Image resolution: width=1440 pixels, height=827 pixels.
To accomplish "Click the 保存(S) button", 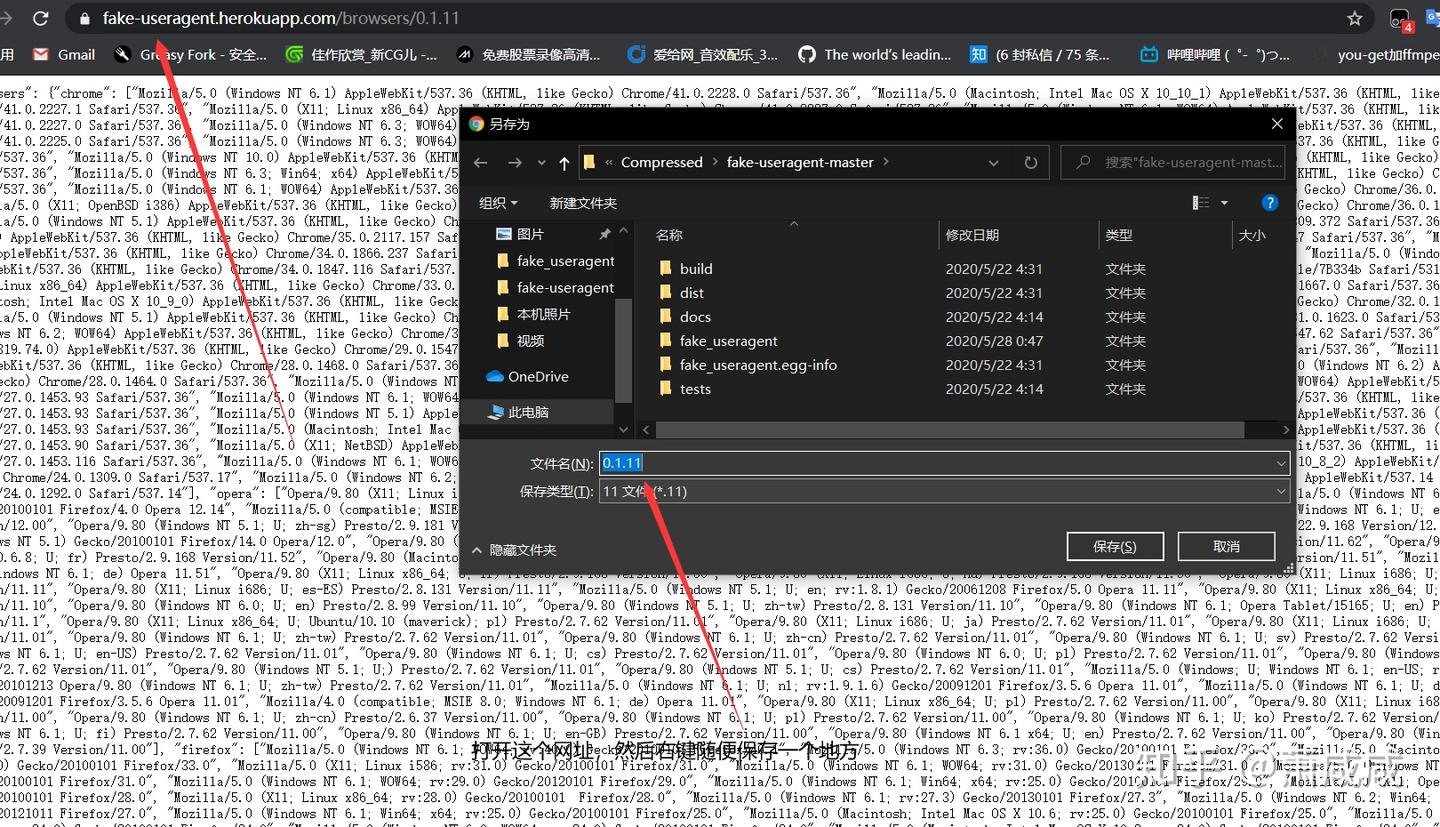I will [x=1114, y=546].
